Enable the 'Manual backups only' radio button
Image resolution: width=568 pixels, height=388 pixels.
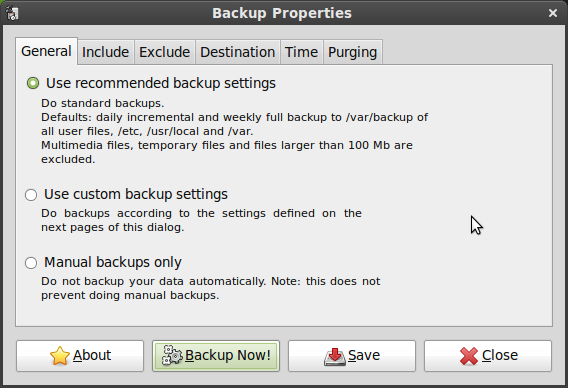(x=31, y=263)
